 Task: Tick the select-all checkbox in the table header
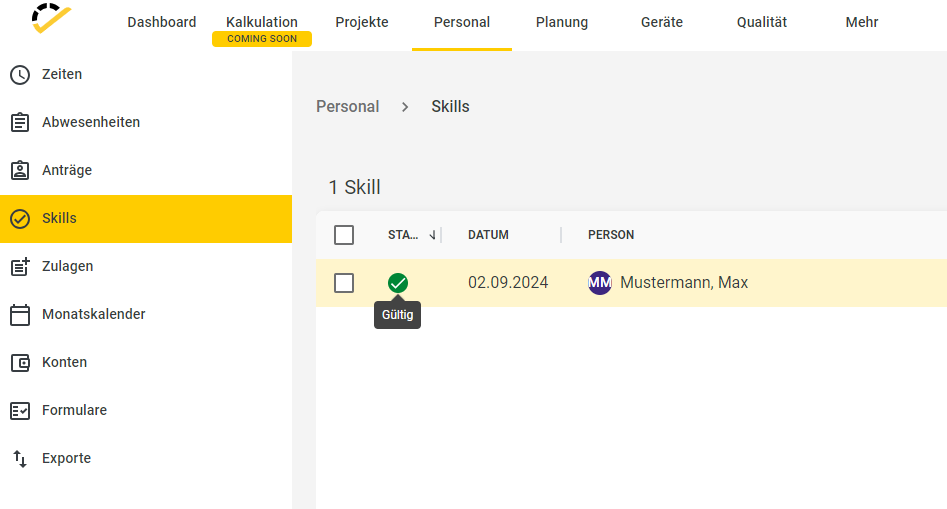click(344, 235)
